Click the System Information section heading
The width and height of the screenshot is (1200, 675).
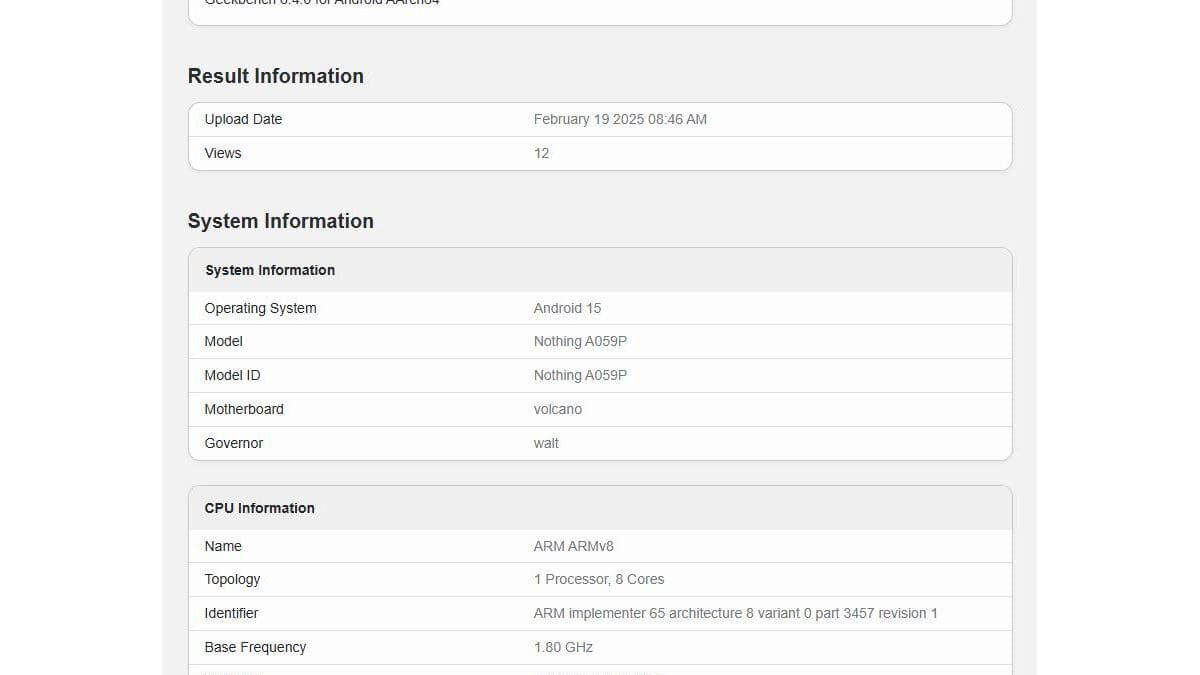click(x=280, y=221)
